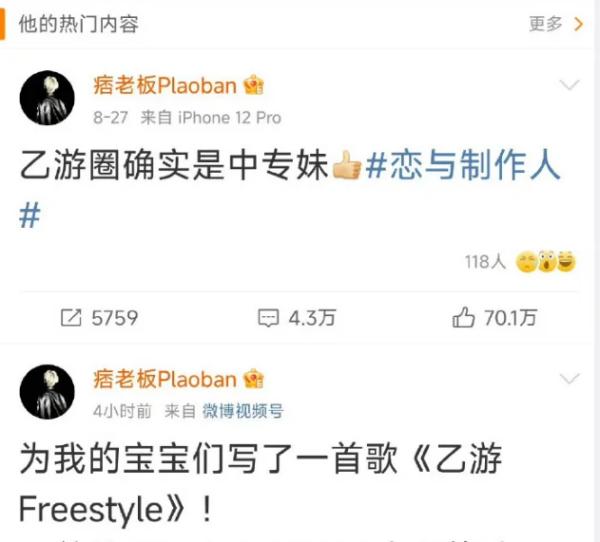Screen dimensions: 600x542
Task: Click the crown badge beside second username
Action: 254,379
